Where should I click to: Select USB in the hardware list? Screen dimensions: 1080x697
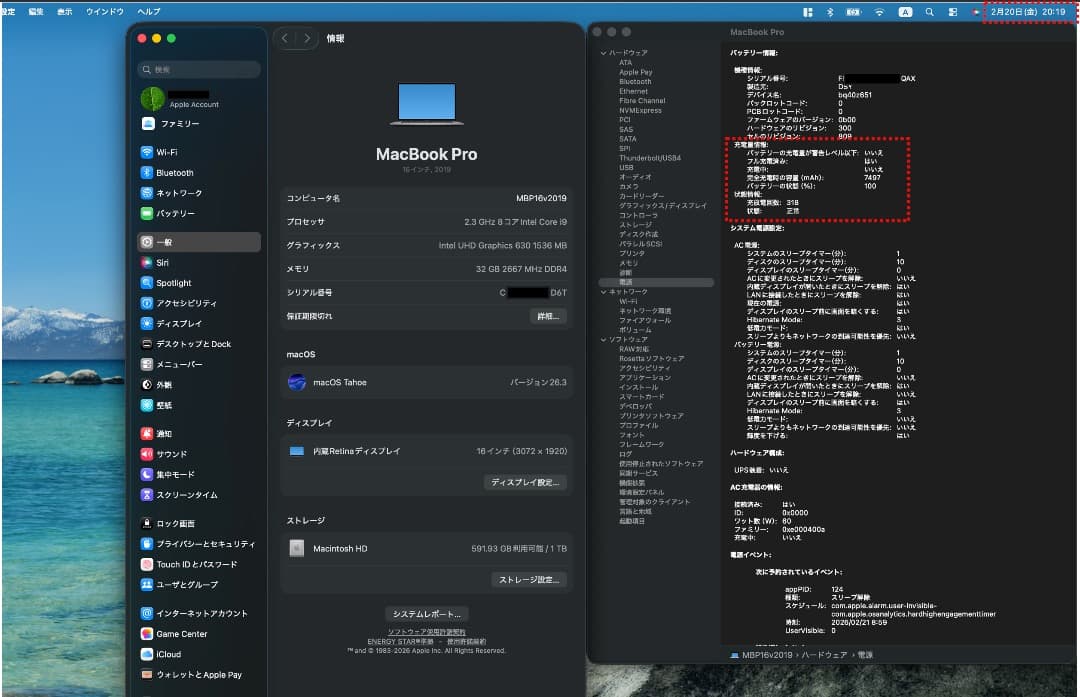tap(626, 167)
